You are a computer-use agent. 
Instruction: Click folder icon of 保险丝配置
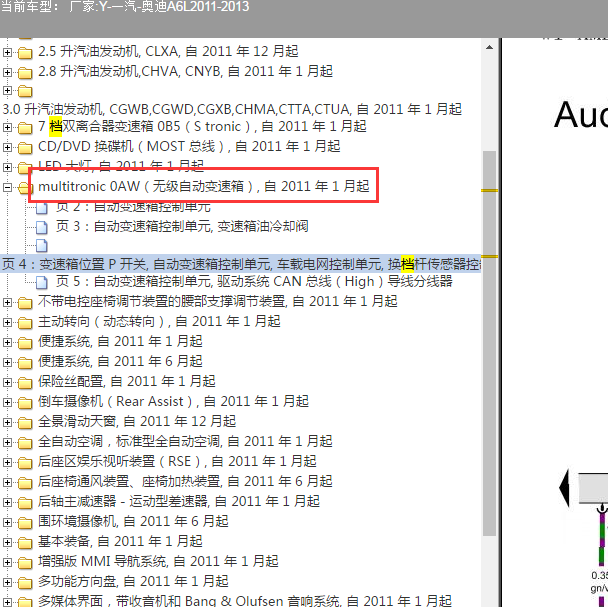point(25,383)
